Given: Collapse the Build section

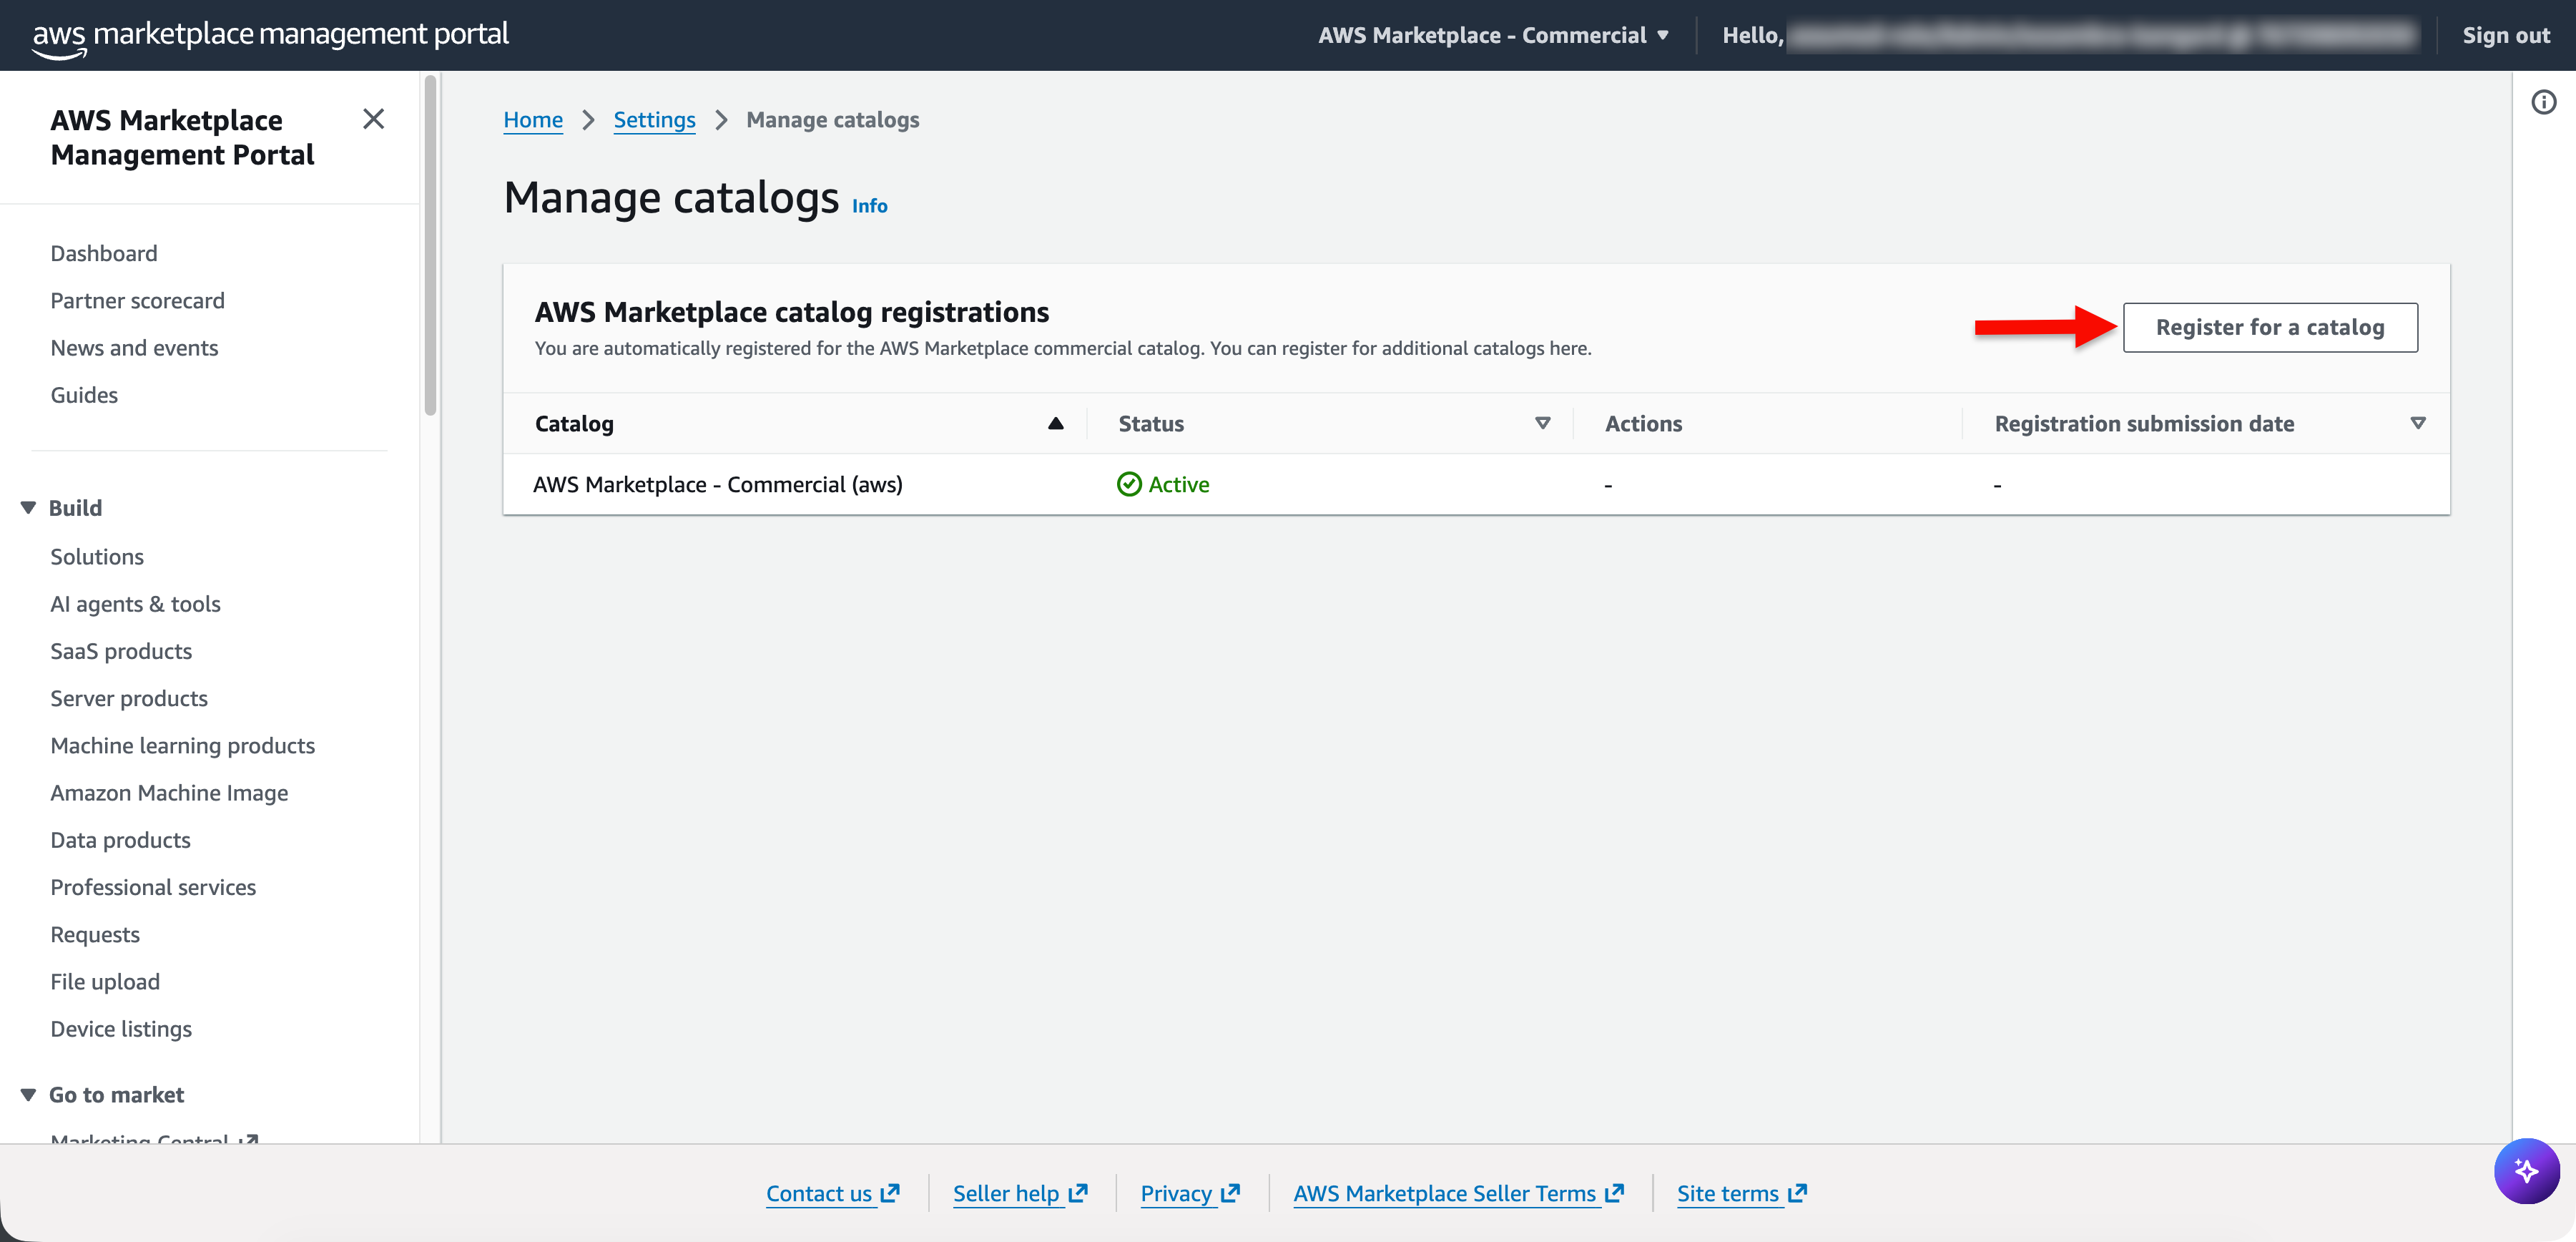Looking at the screenshot, I should (x=28, y=508).
